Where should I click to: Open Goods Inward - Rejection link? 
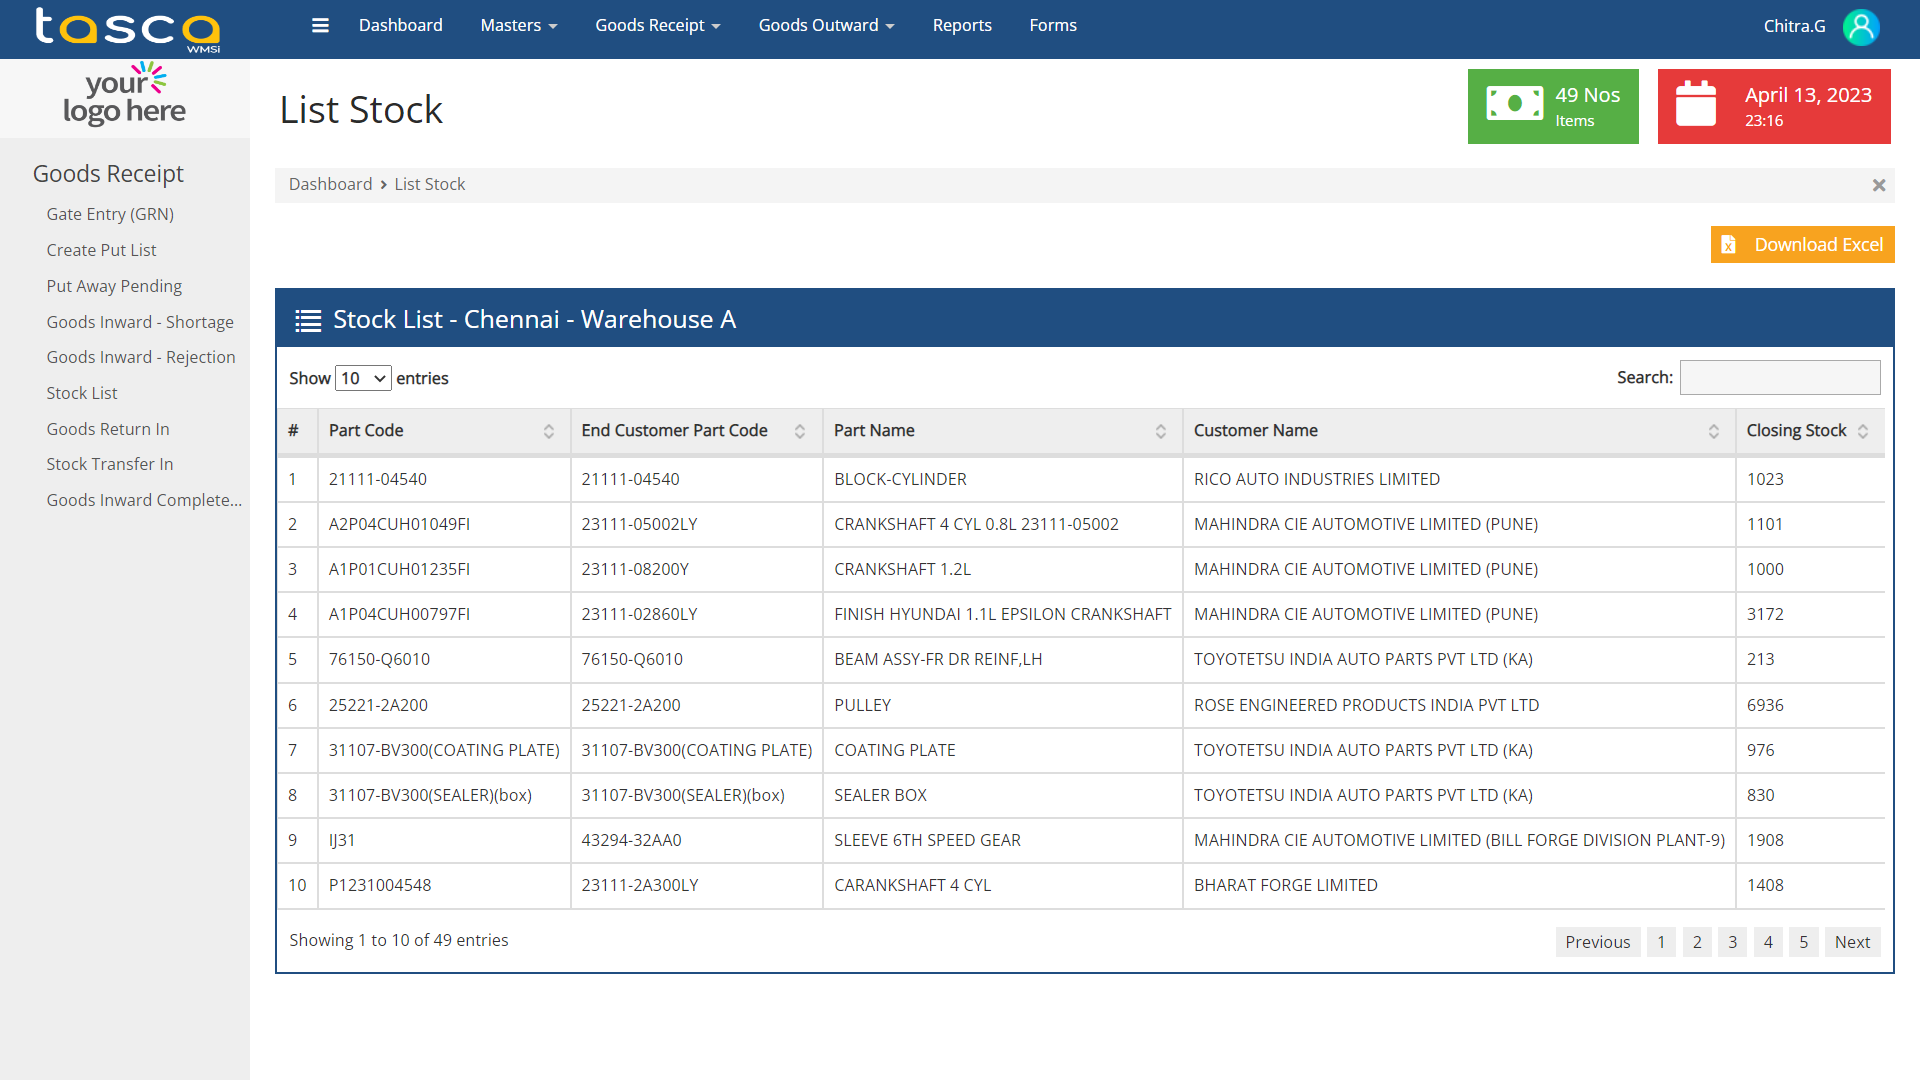(141, 357)
